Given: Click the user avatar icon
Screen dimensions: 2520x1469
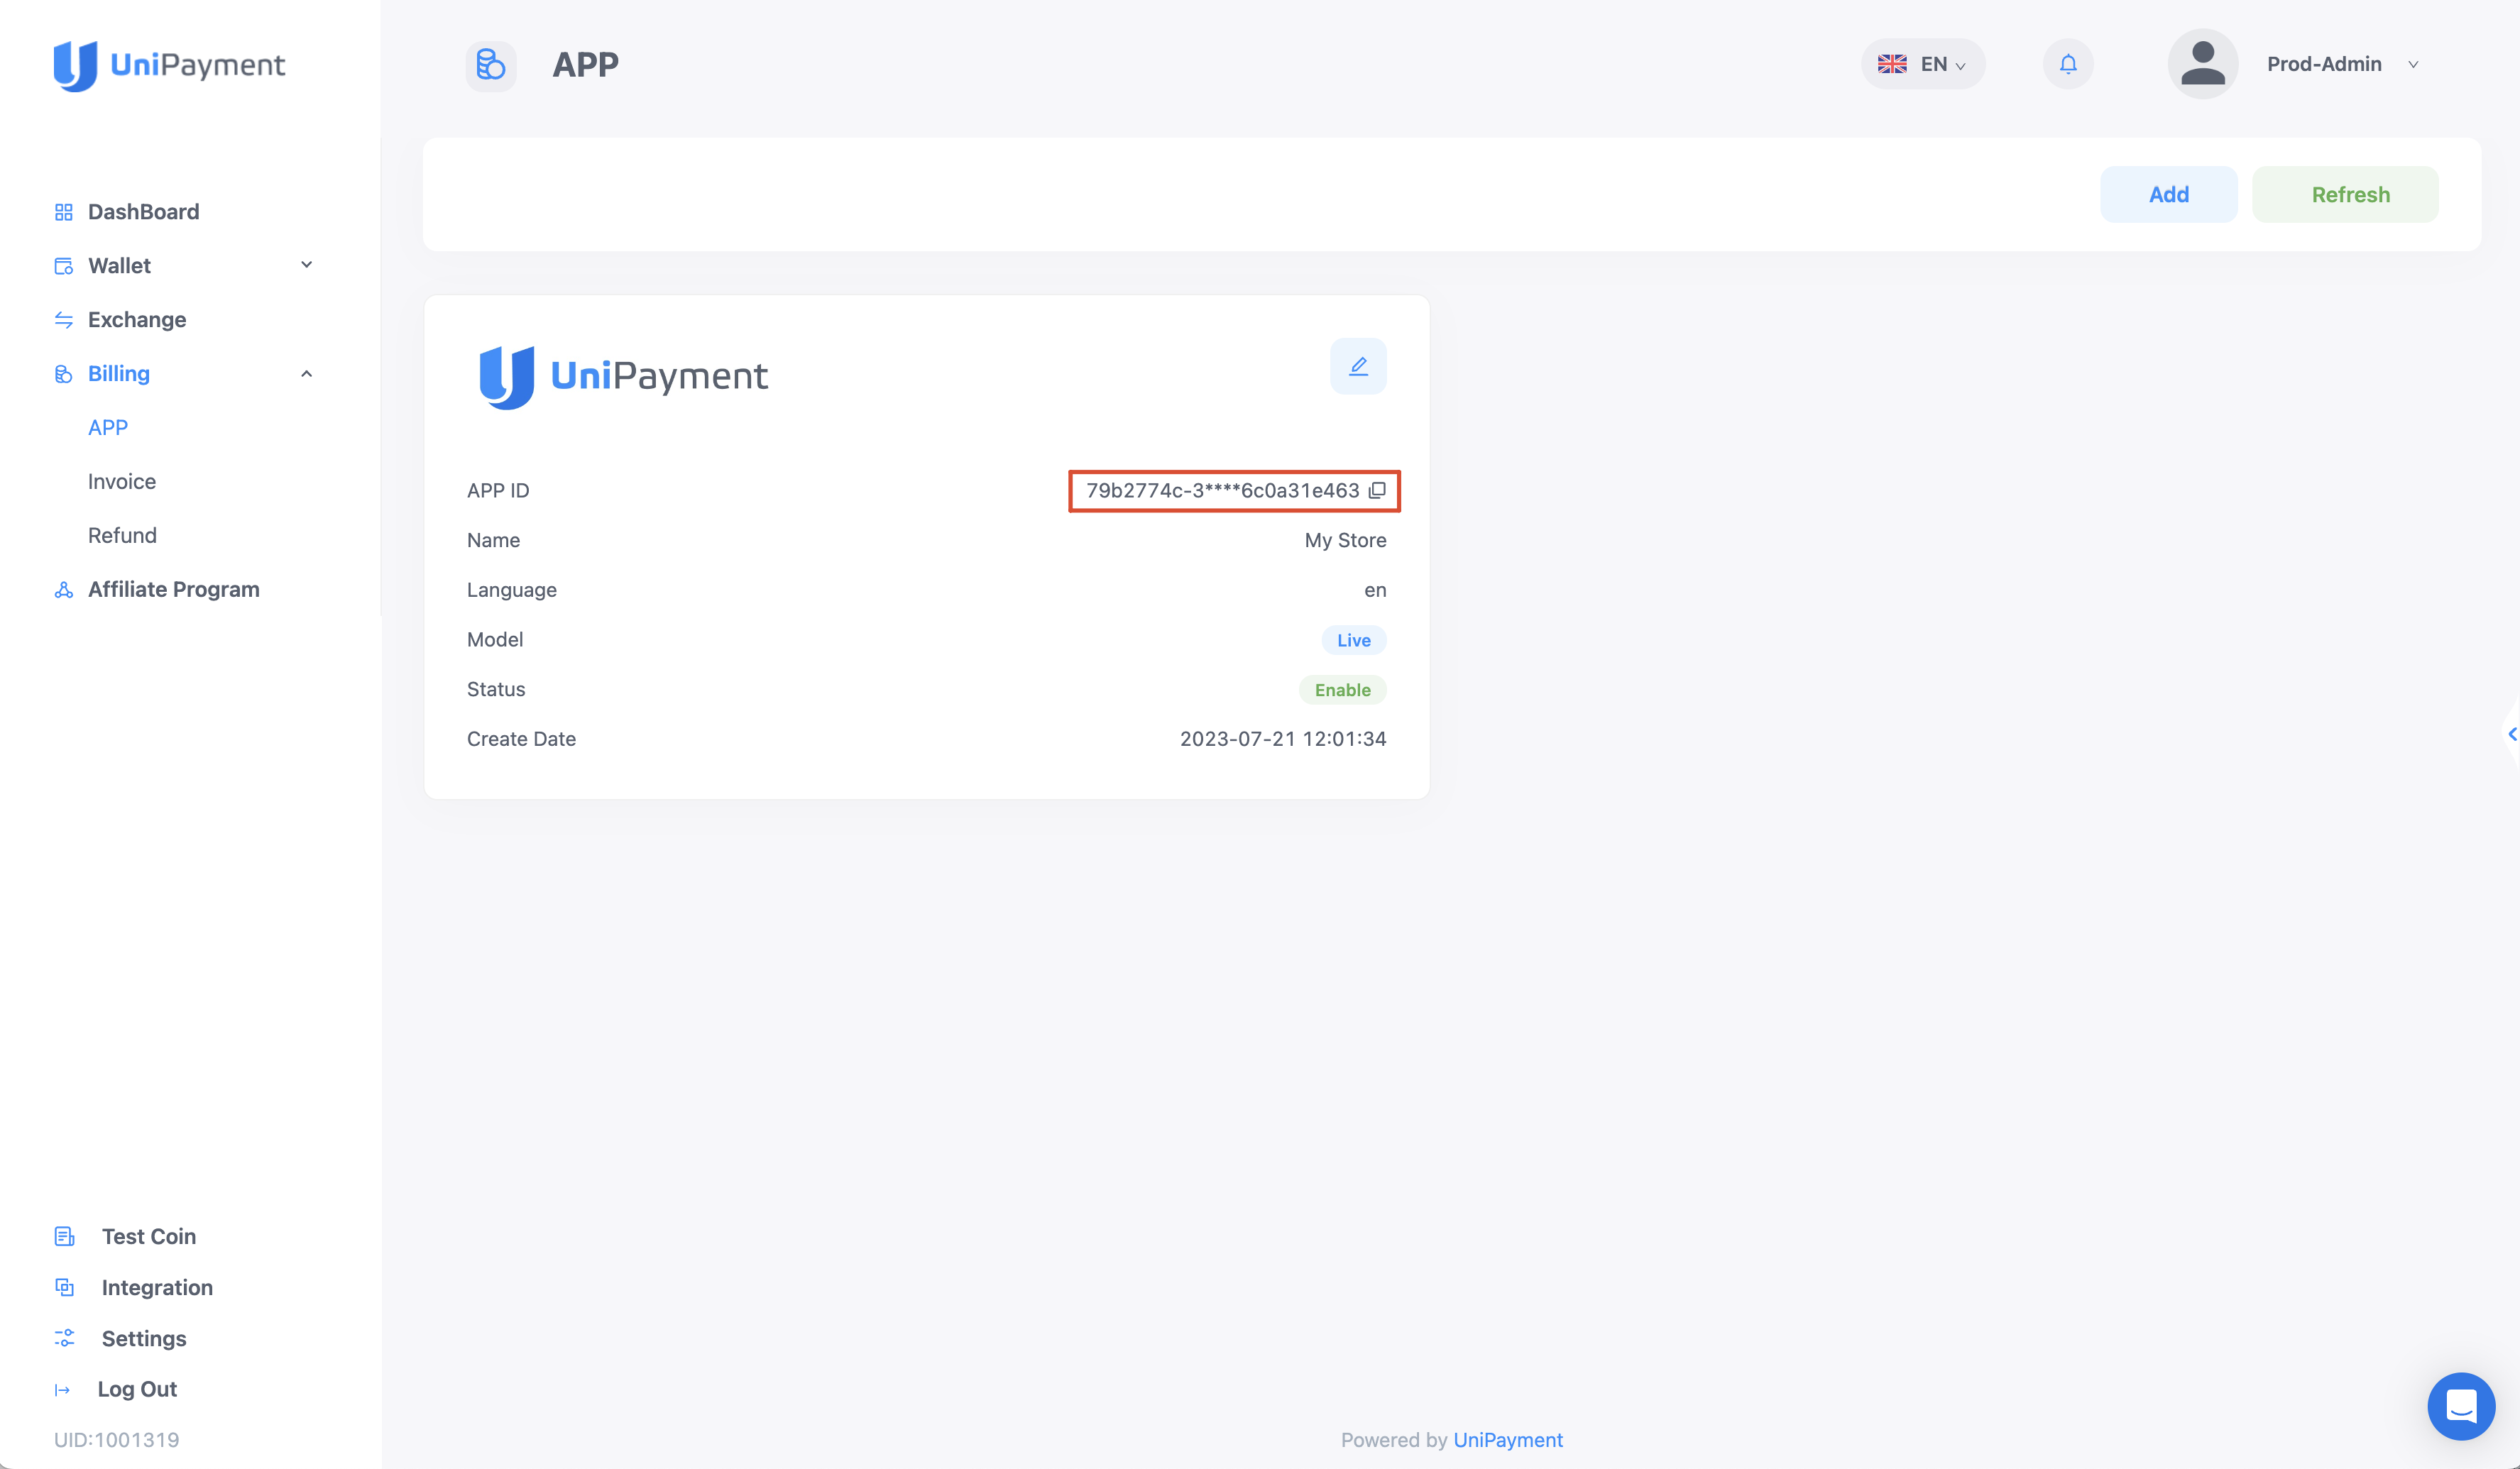Looking at the screenshot, I should (x=2202, y=64).
